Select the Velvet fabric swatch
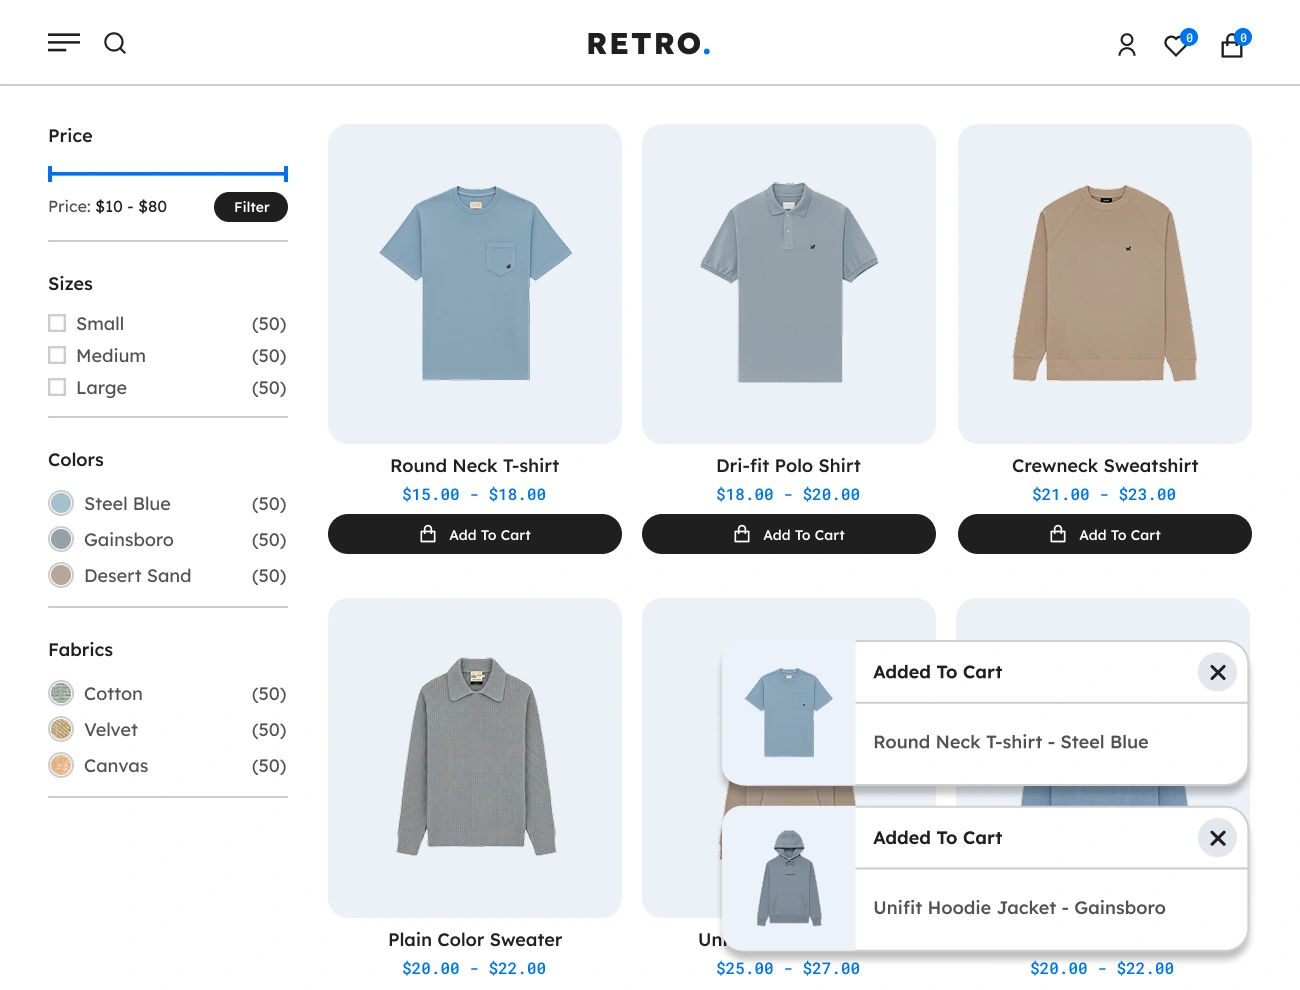This screenshot has height=990, width=1300. 61,729
